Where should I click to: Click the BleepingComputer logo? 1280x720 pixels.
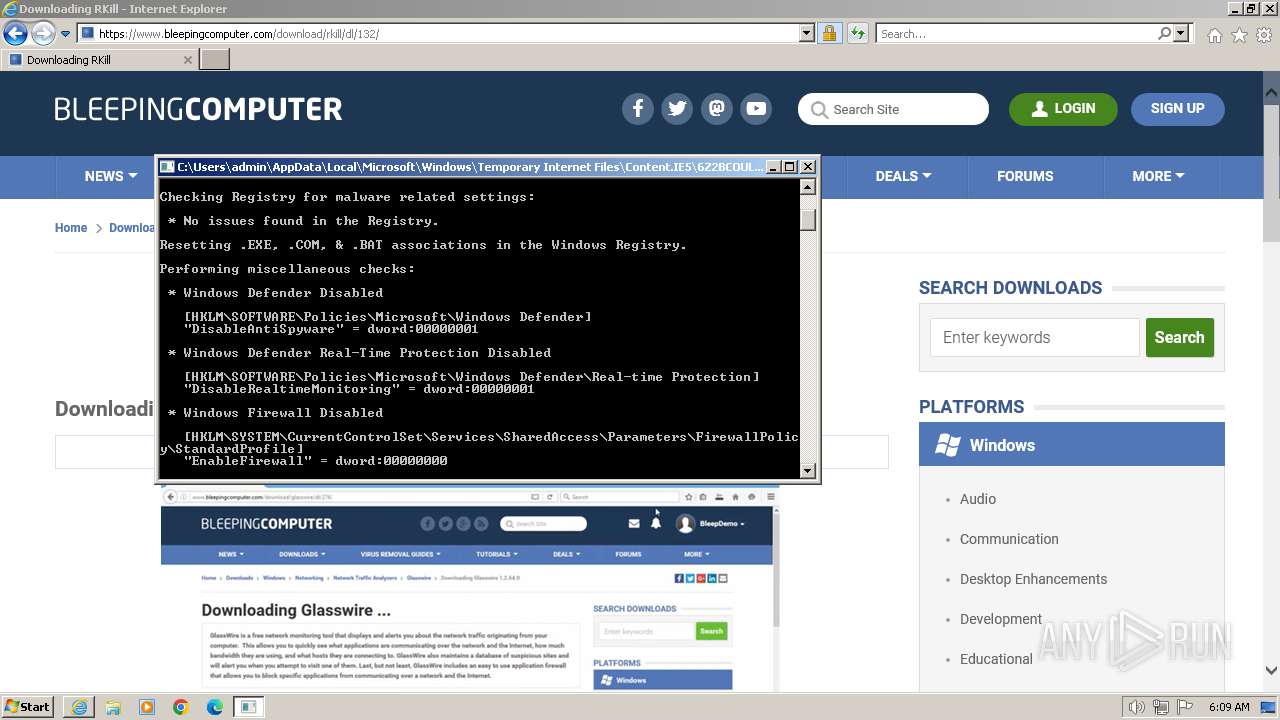[x=198, y=109]
